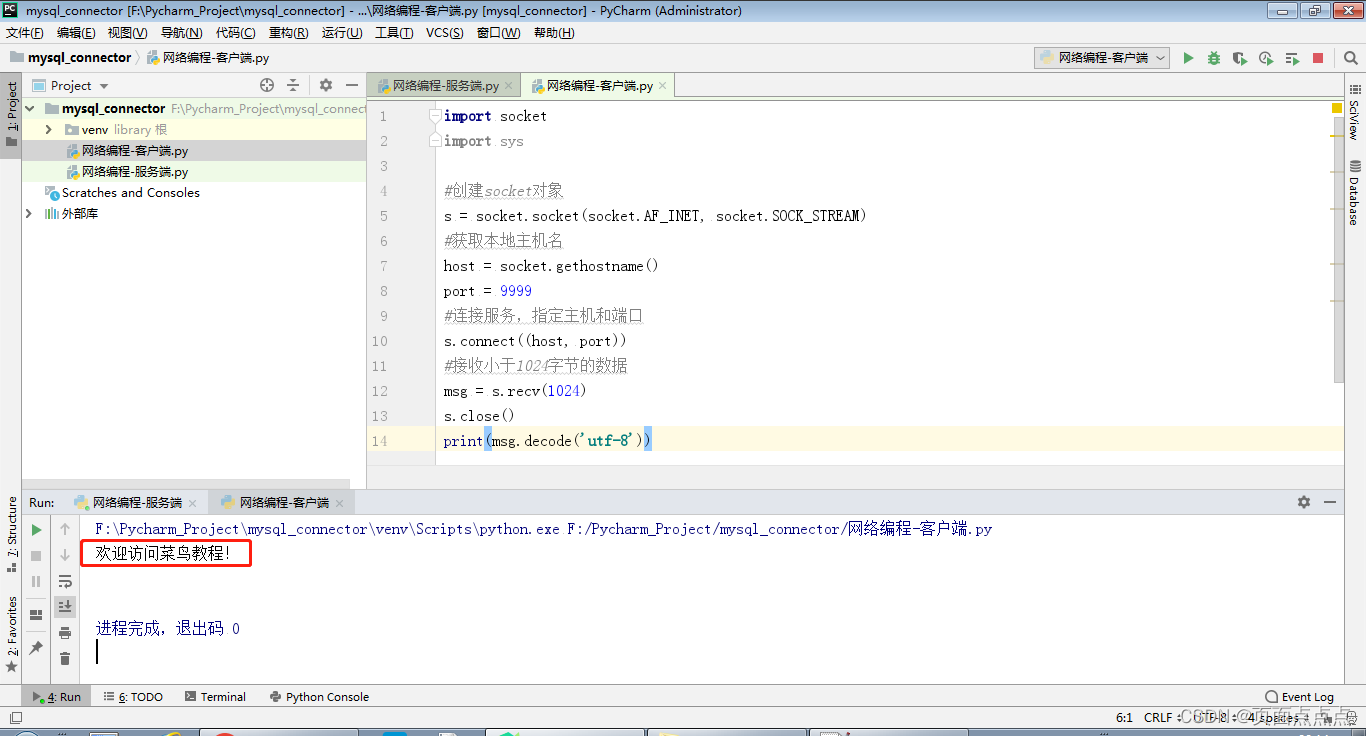Open the 工具(T) menu

point(394,33)
